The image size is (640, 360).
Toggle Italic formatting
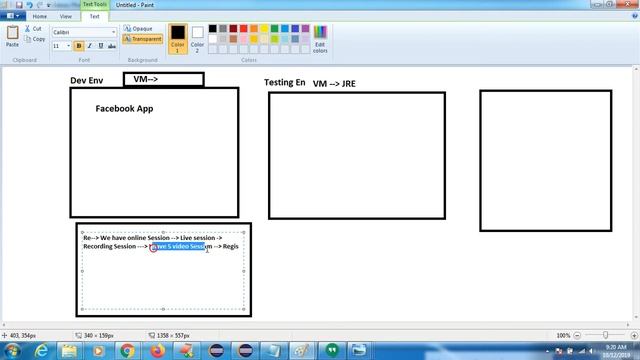pos(90,46)
